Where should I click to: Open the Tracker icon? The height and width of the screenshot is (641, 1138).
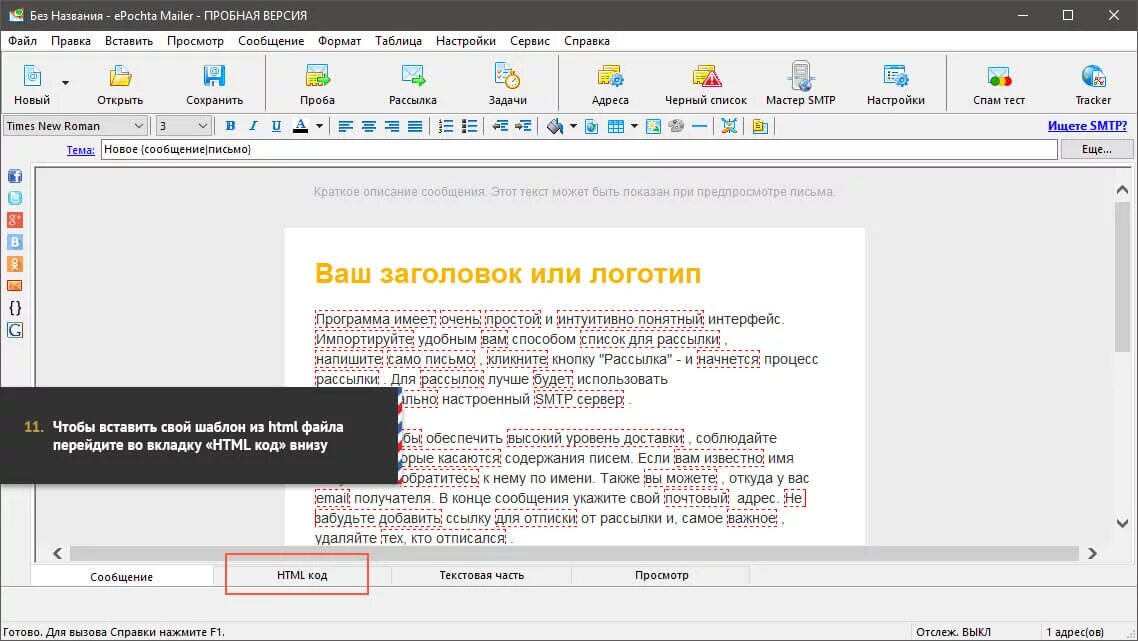click(1093, 75)
